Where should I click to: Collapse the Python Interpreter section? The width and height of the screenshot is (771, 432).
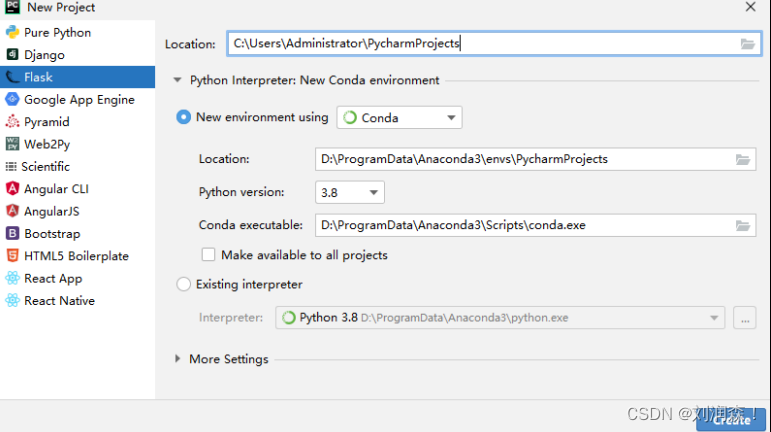[x=178, y=80]
